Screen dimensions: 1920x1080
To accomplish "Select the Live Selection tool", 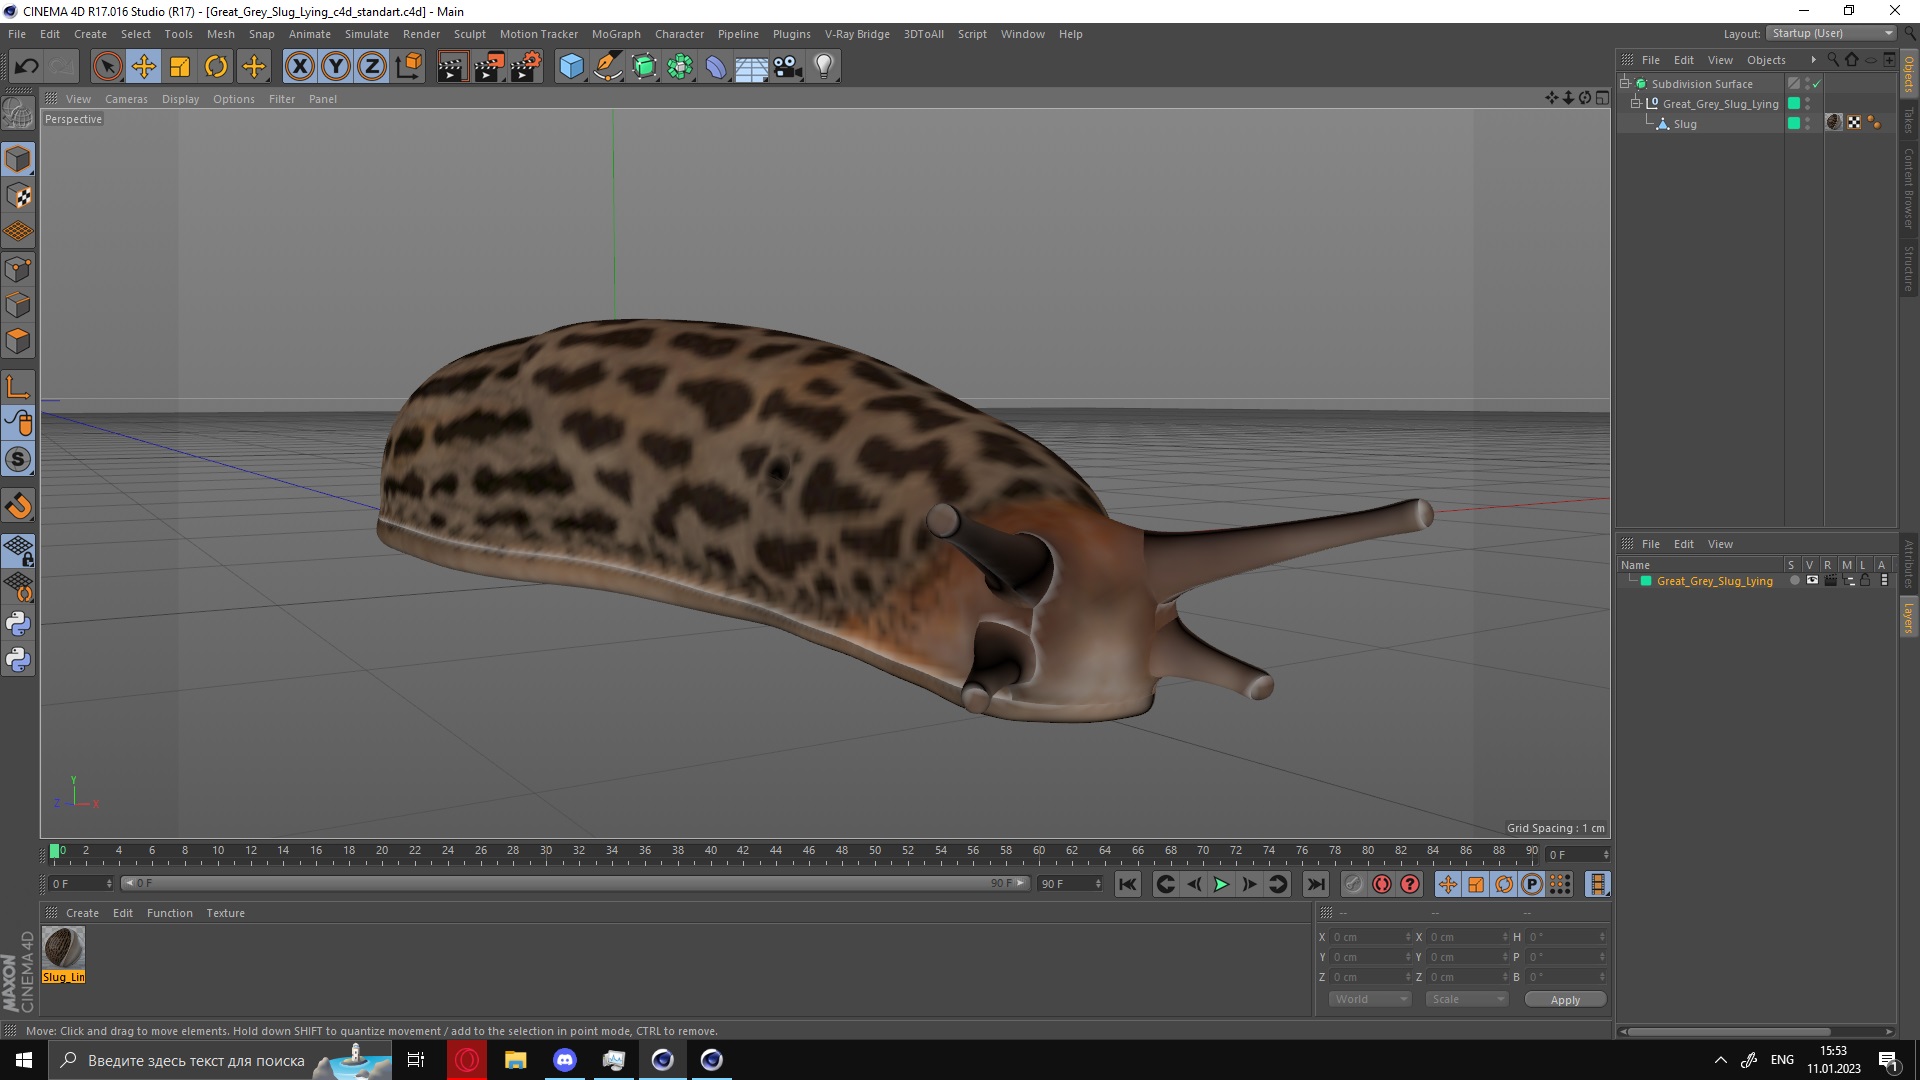I will pos(107,67).
